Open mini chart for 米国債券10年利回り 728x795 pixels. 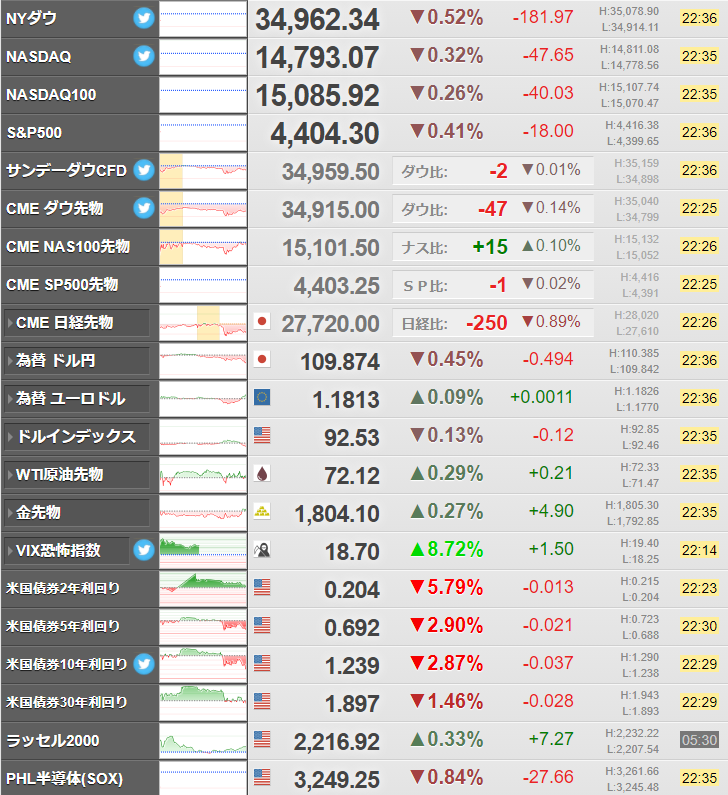(x=203, y=665)
